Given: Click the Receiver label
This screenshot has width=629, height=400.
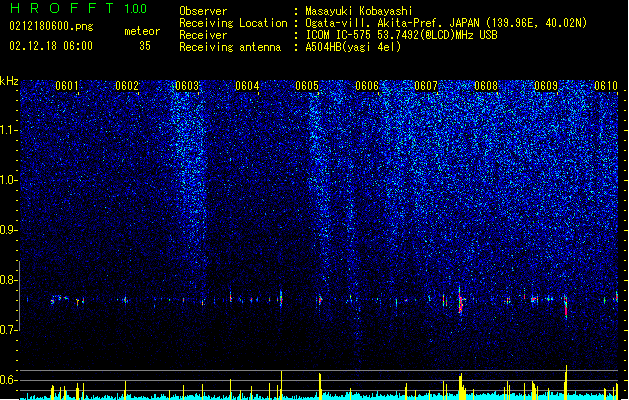Looking at the screenshot, I should tap(203, 35).
